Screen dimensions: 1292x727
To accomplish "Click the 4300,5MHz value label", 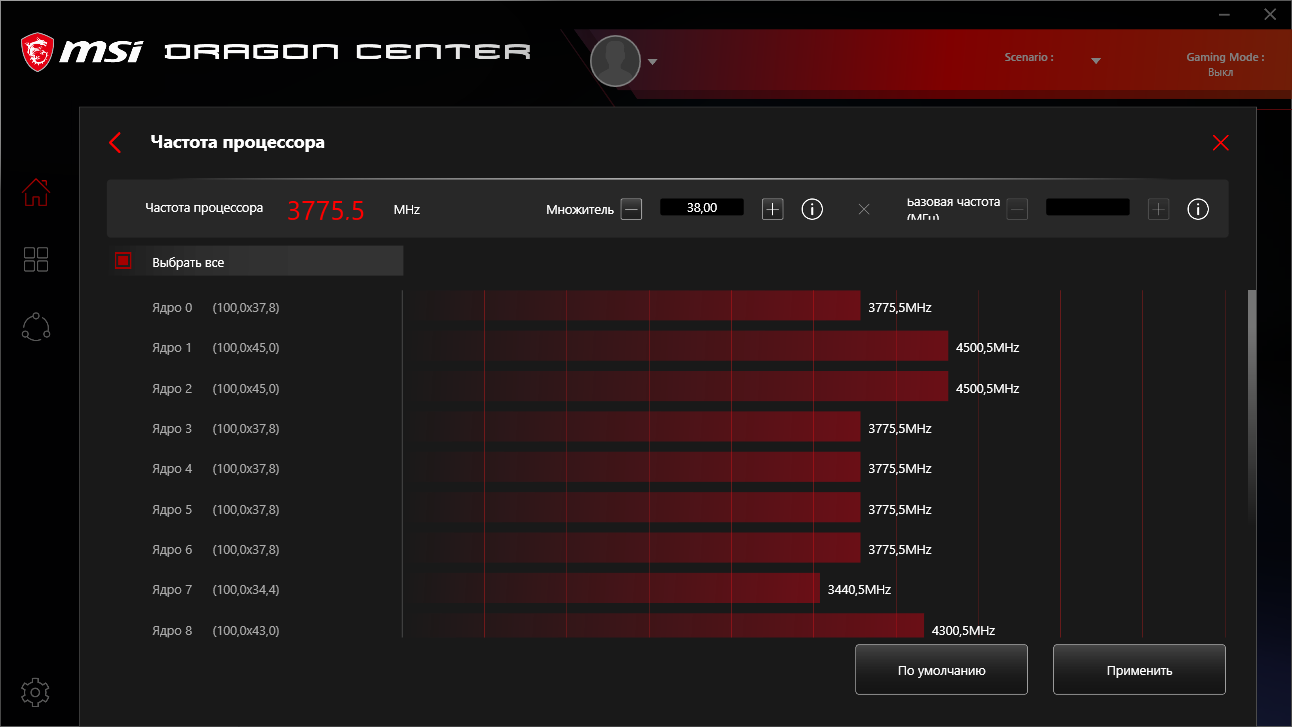I will [963, 630].
